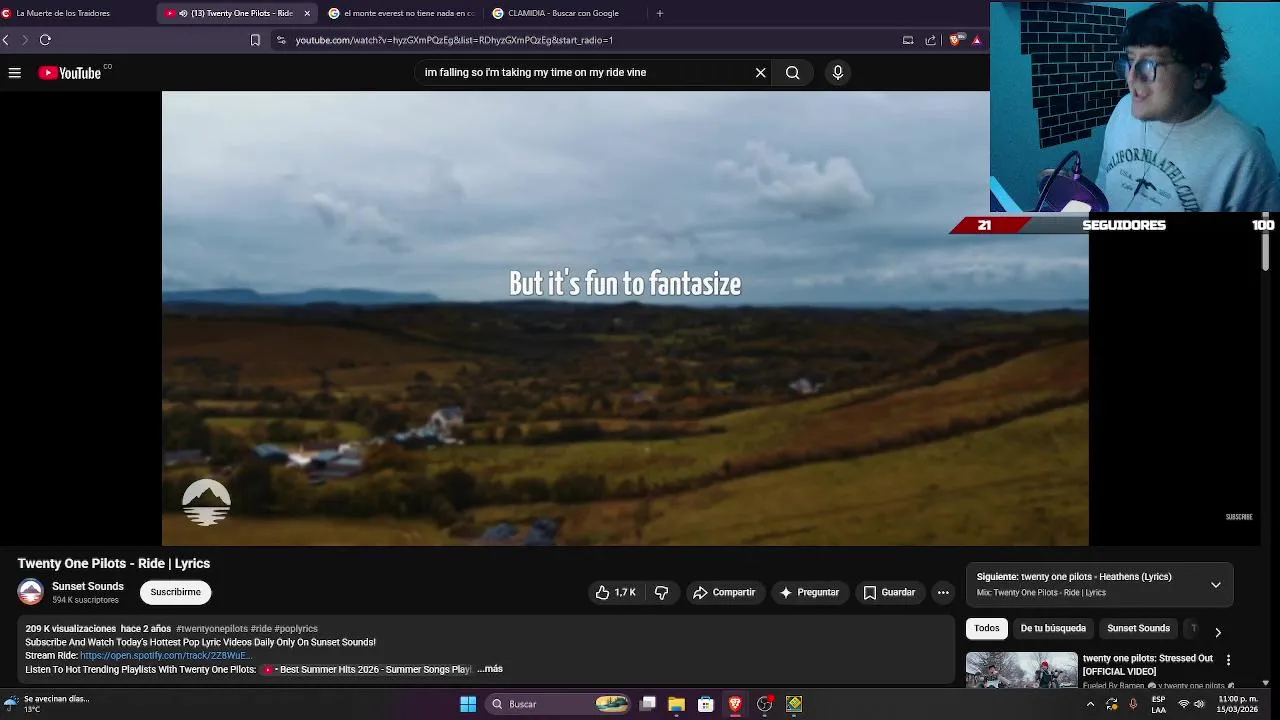The image size is (1280, 720).
Task: Open the Windows Start menu
Action: tap(468, 704)
